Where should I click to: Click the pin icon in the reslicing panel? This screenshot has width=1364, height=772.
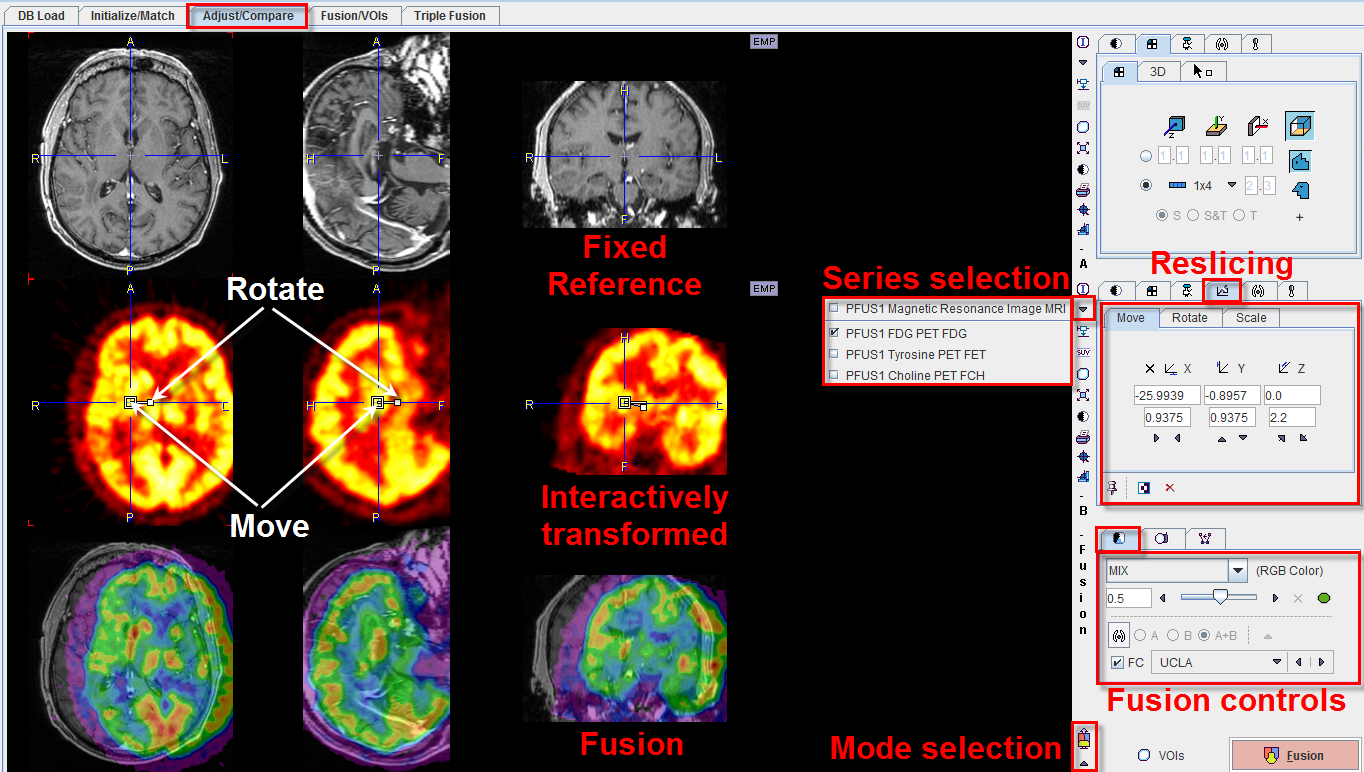(x=1111, y=488)
